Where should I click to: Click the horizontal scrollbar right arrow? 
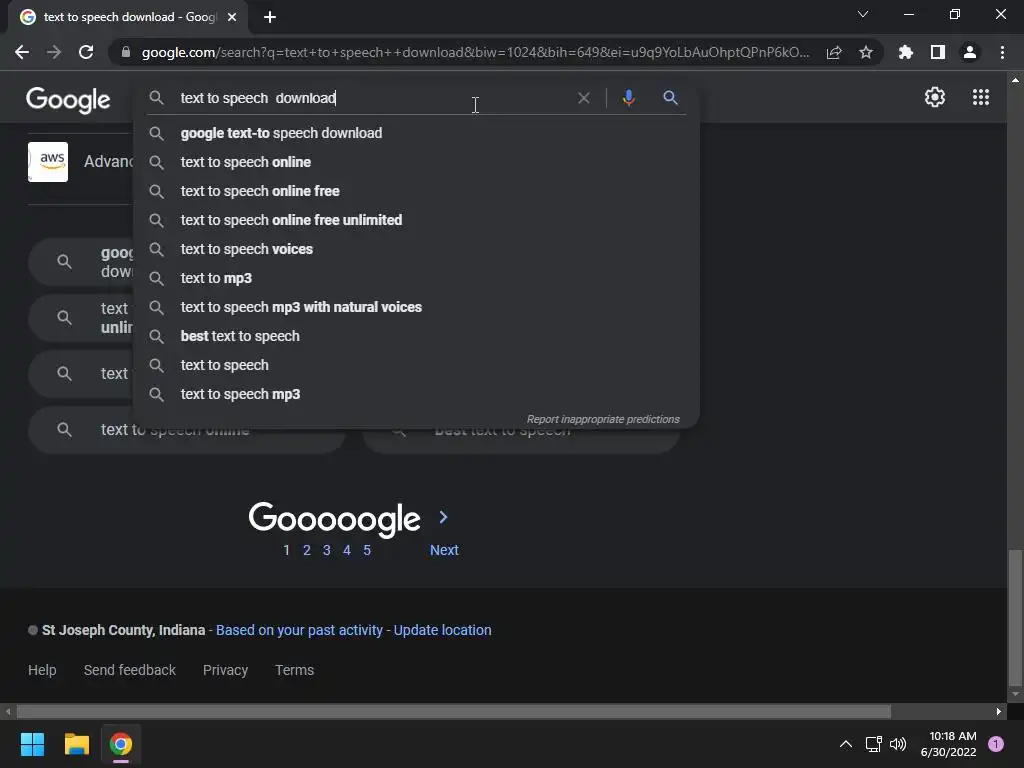click(x=999, y=711)
